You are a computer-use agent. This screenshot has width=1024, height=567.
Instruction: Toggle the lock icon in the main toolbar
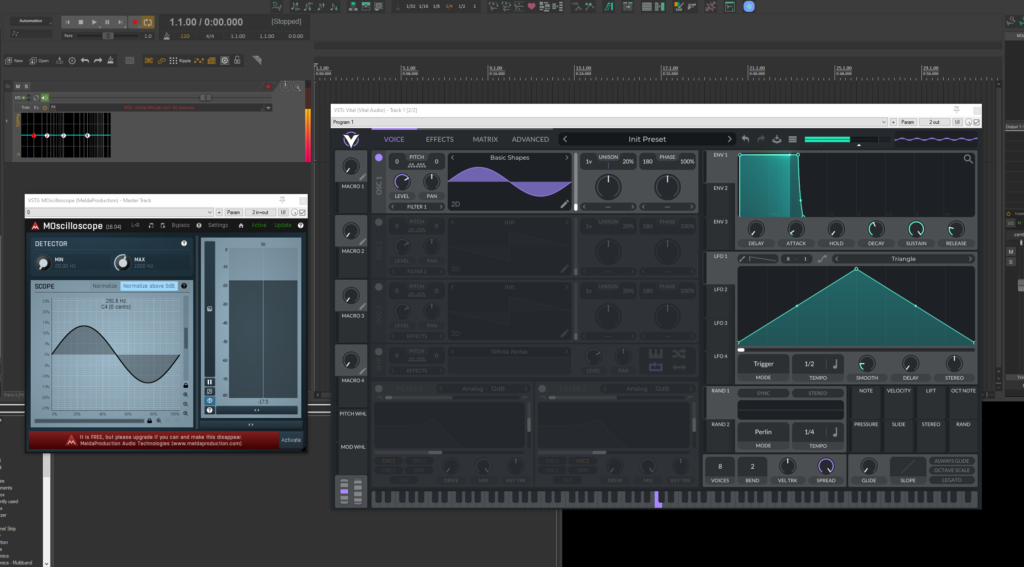click(237, 61)
